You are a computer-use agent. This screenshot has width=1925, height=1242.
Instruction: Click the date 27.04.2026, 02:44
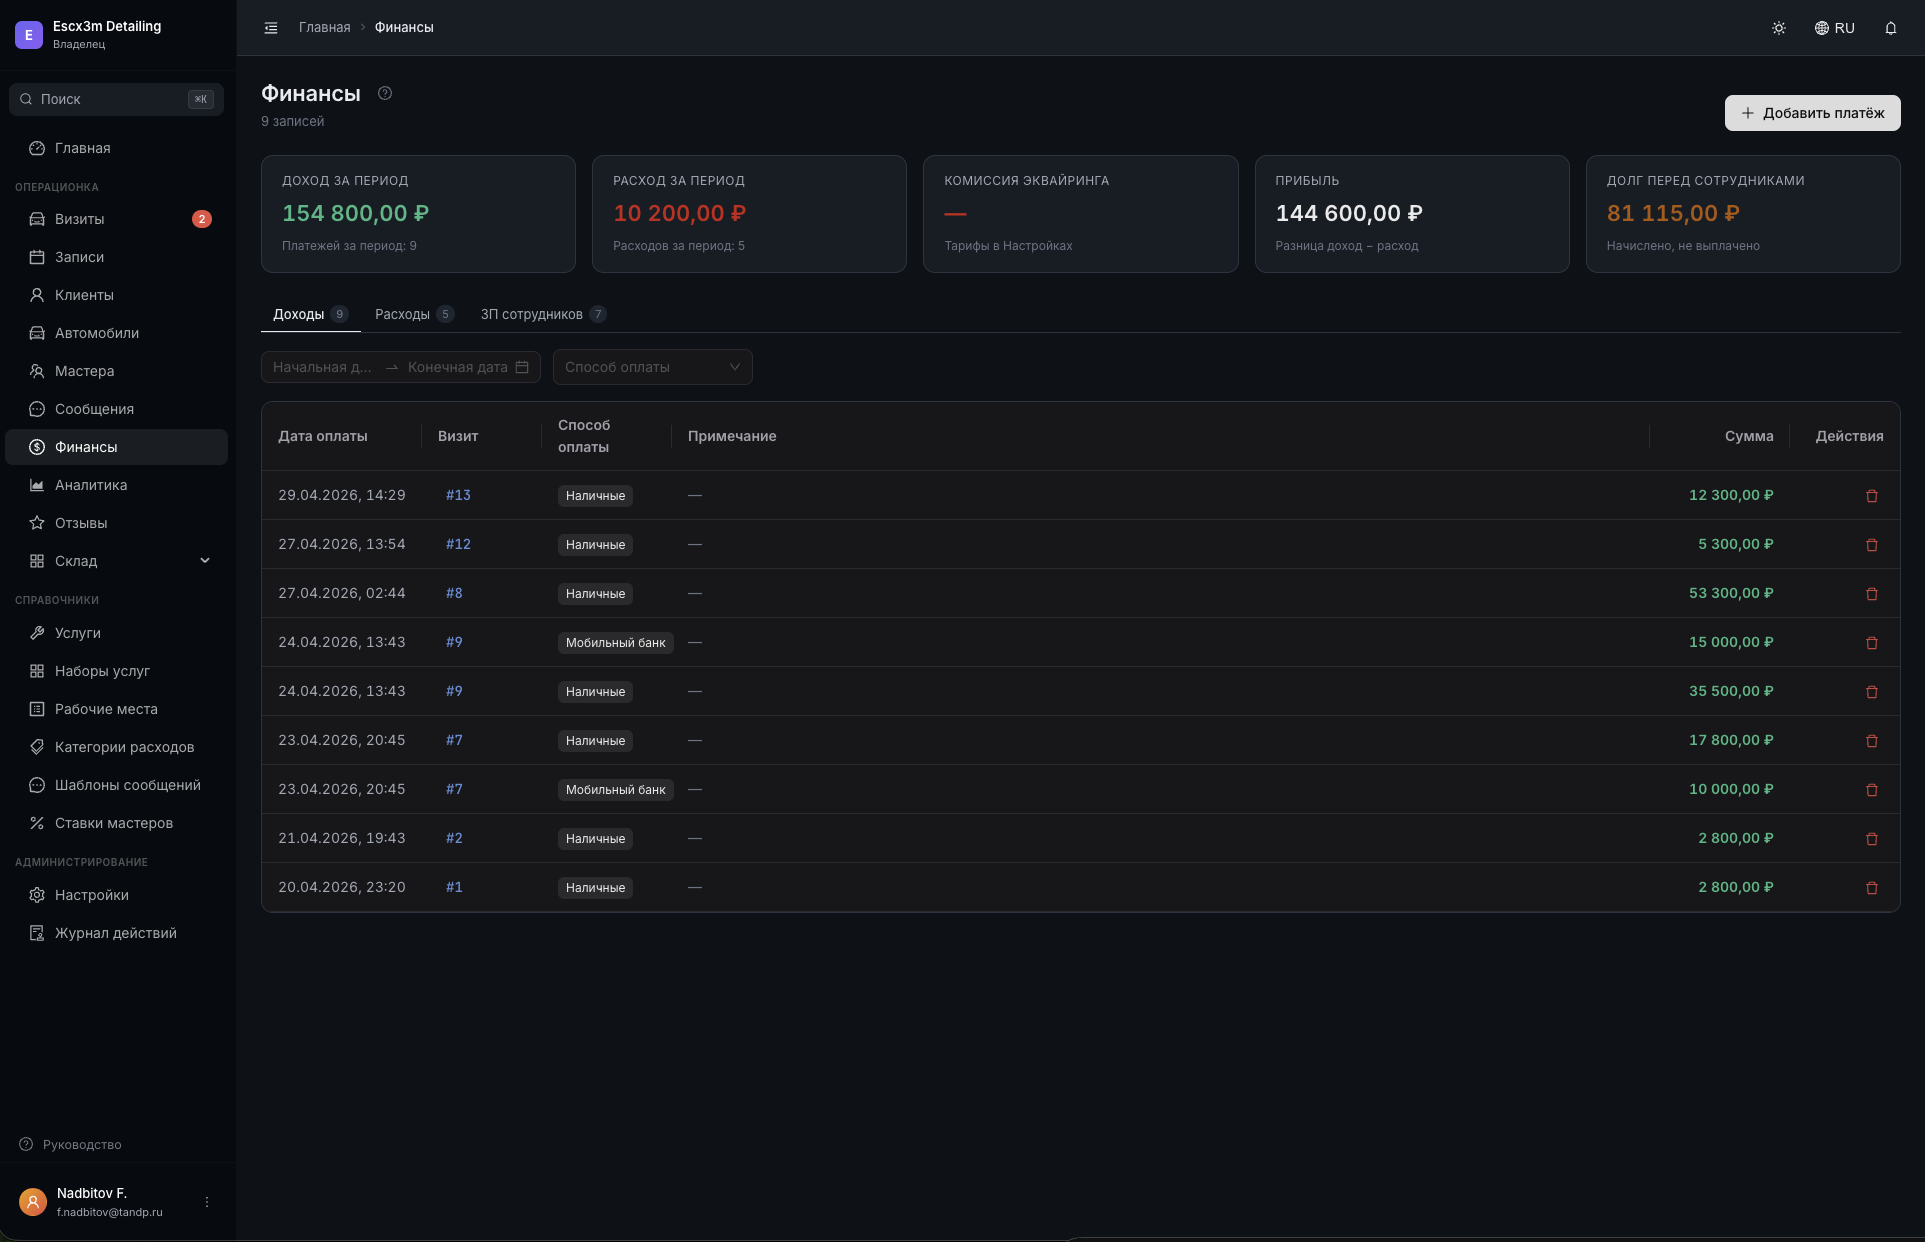[342, 593]
